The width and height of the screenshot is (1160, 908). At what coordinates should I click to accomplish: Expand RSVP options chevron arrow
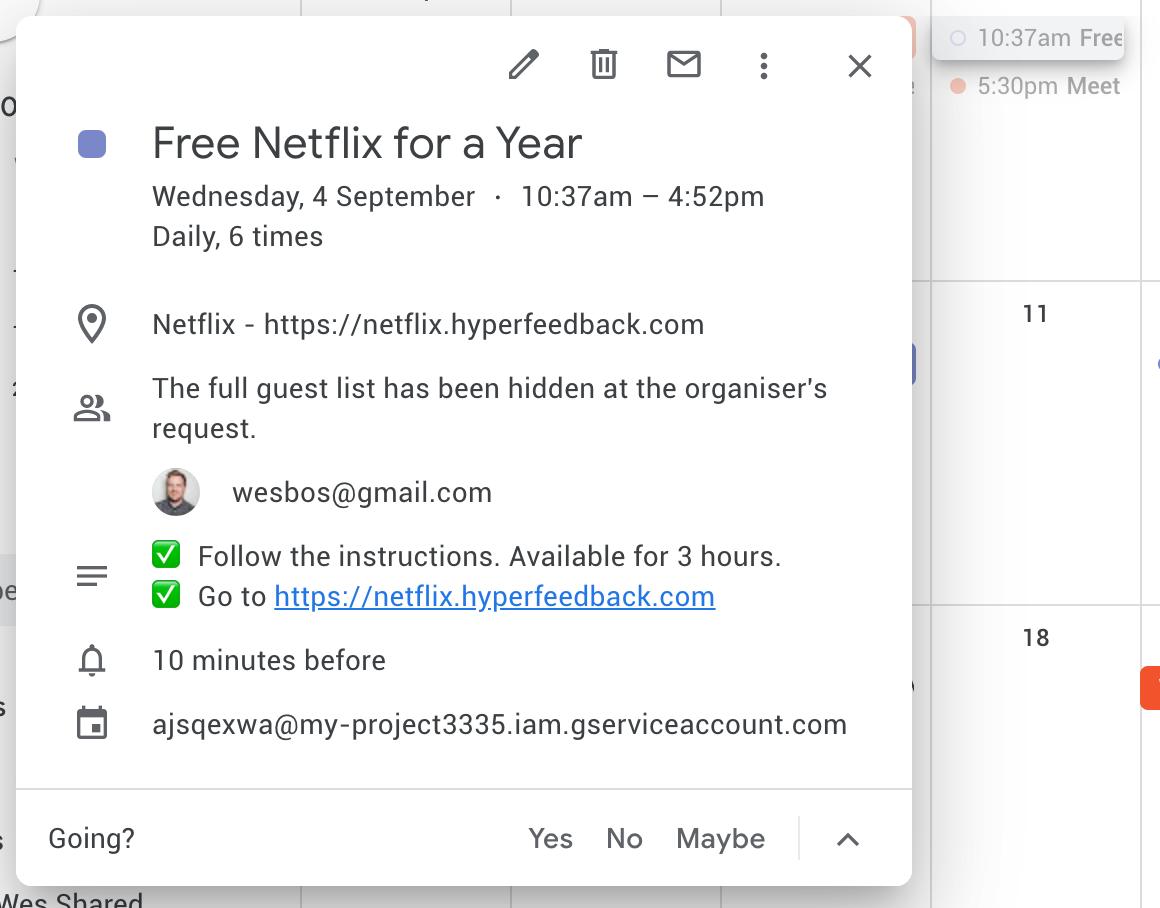click(848, 839)
